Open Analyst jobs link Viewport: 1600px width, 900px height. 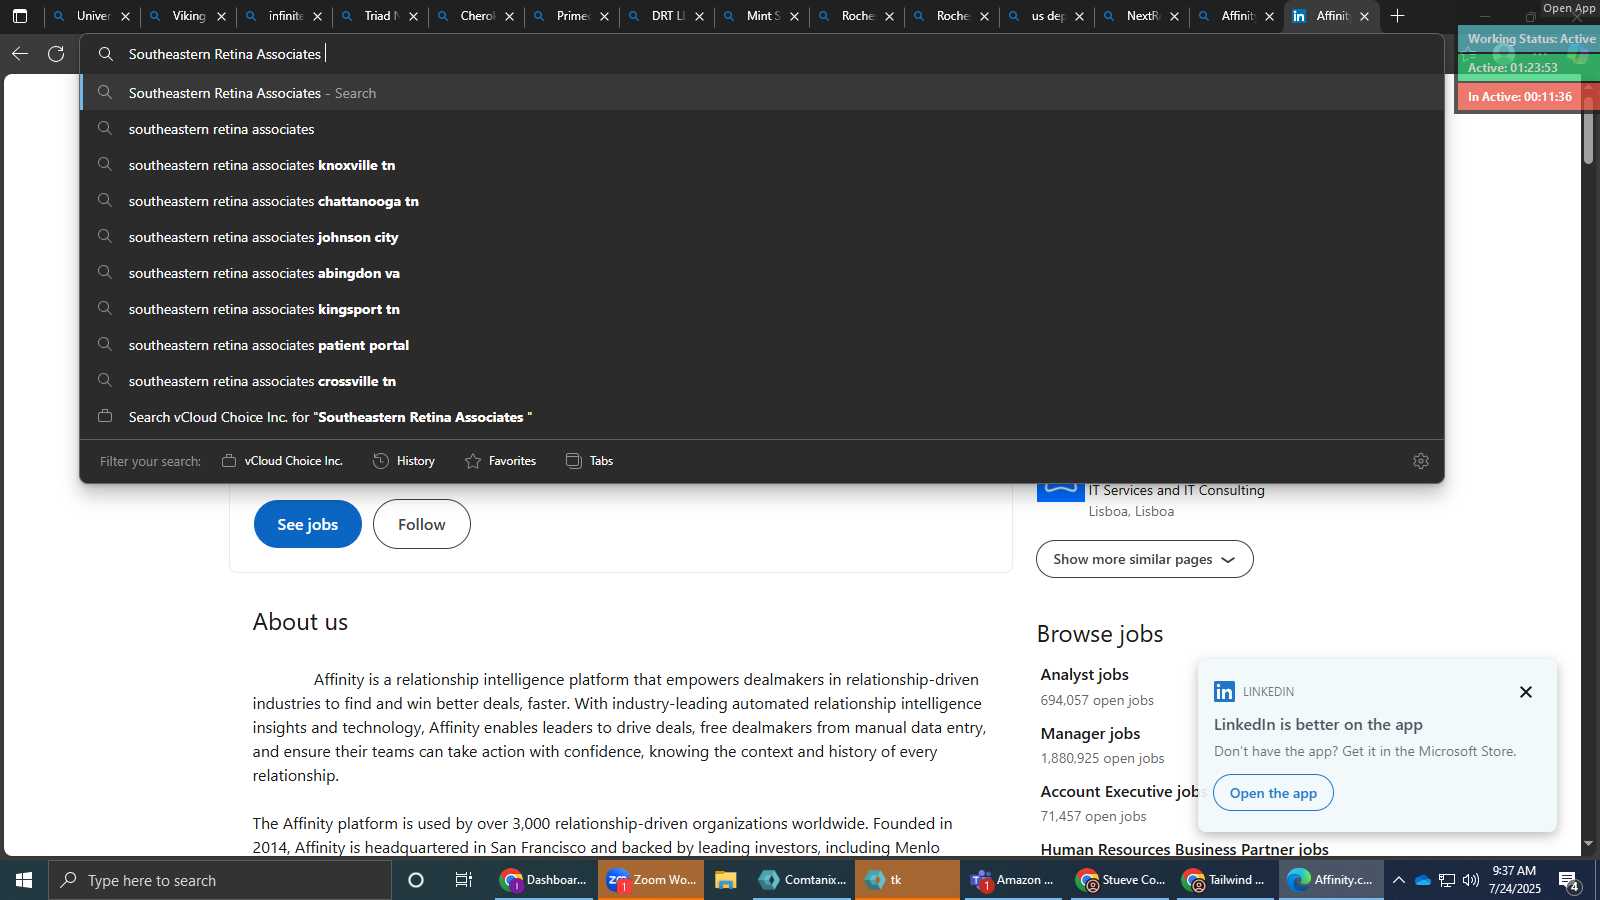coord(1084,675)
